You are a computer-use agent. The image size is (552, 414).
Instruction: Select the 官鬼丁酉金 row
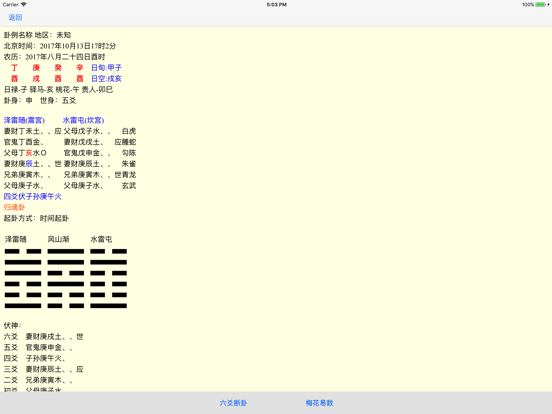coord(24,142)
